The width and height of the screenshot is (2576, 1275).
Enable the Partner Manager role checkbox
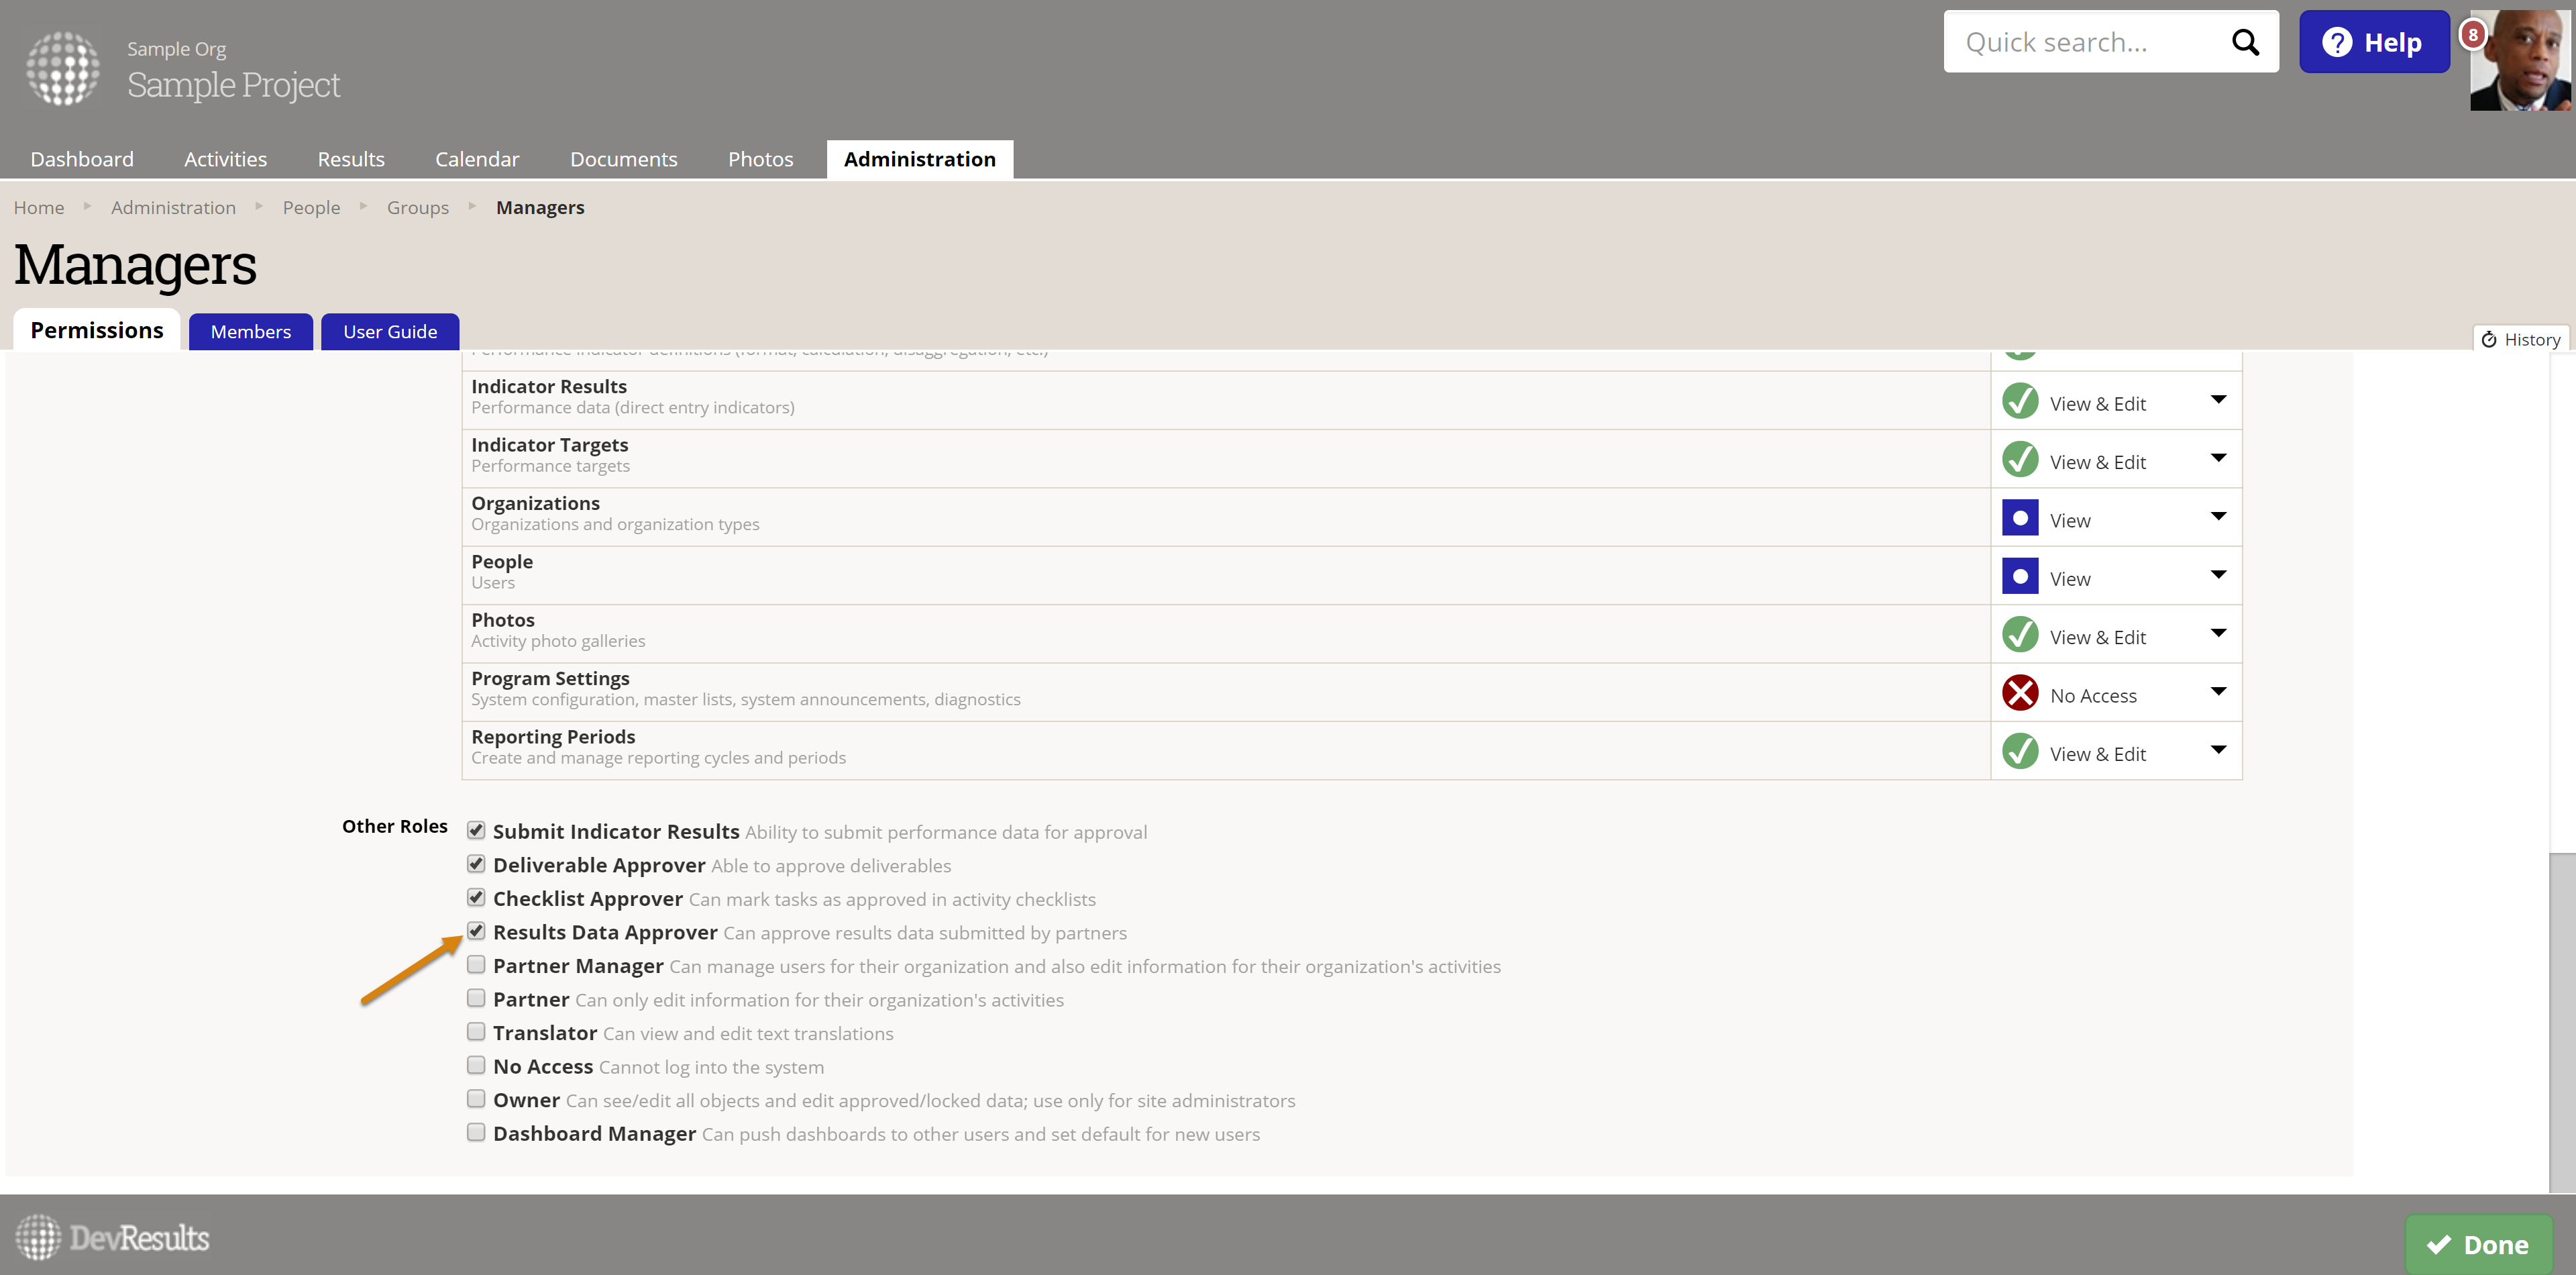point(476,965)
